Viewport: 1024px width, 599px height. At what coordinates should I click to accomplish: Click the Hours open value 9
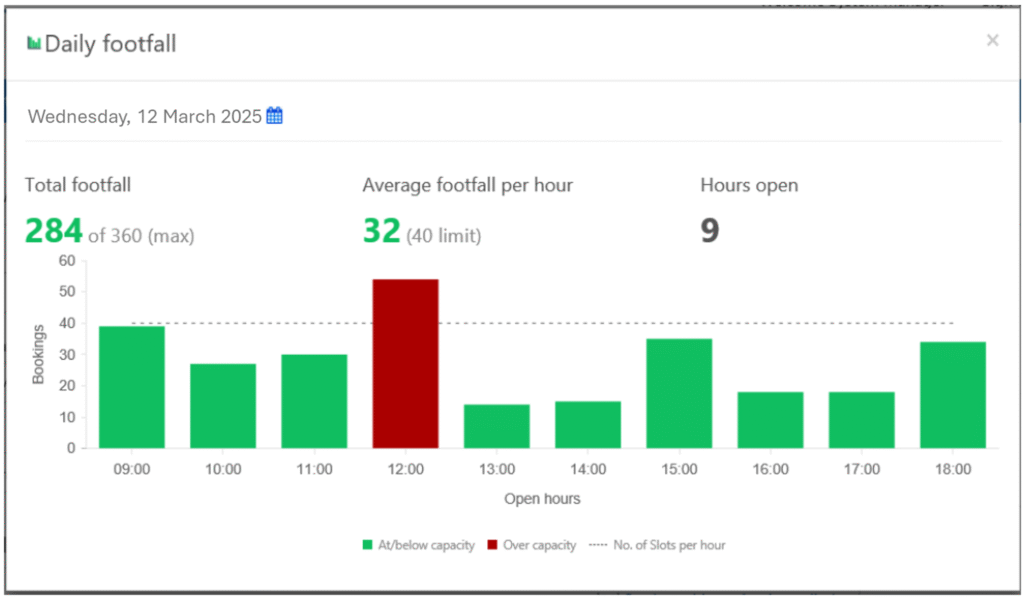click(x=710, y=231)
